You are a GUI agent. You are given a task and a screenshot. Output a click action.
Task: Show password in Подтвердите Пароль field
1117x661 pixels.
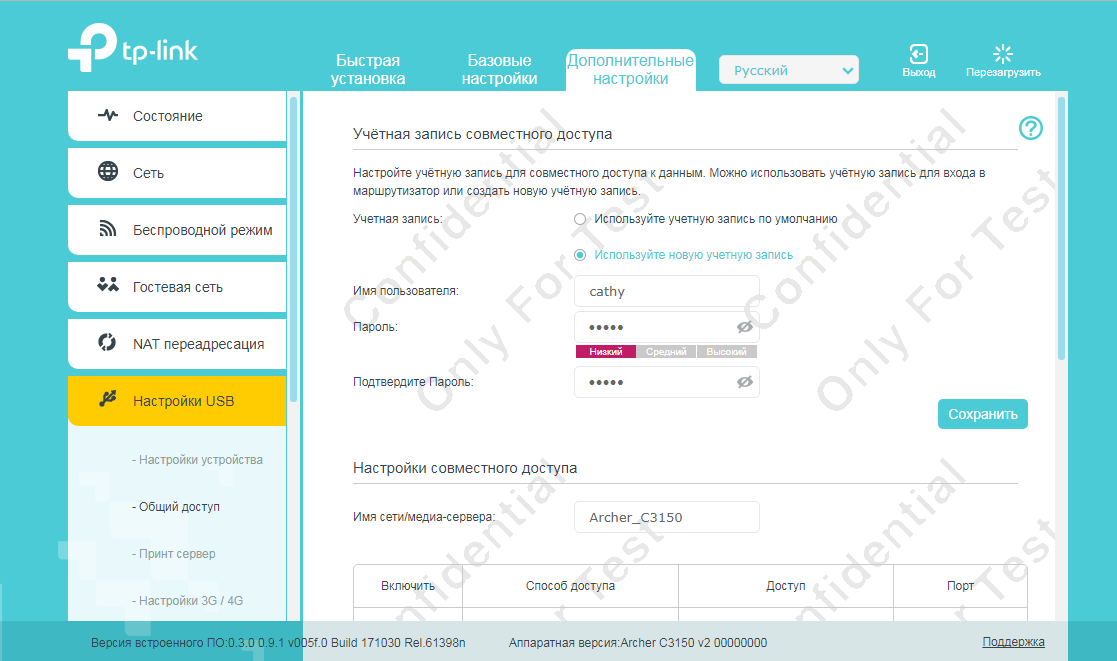click(744, 382)
